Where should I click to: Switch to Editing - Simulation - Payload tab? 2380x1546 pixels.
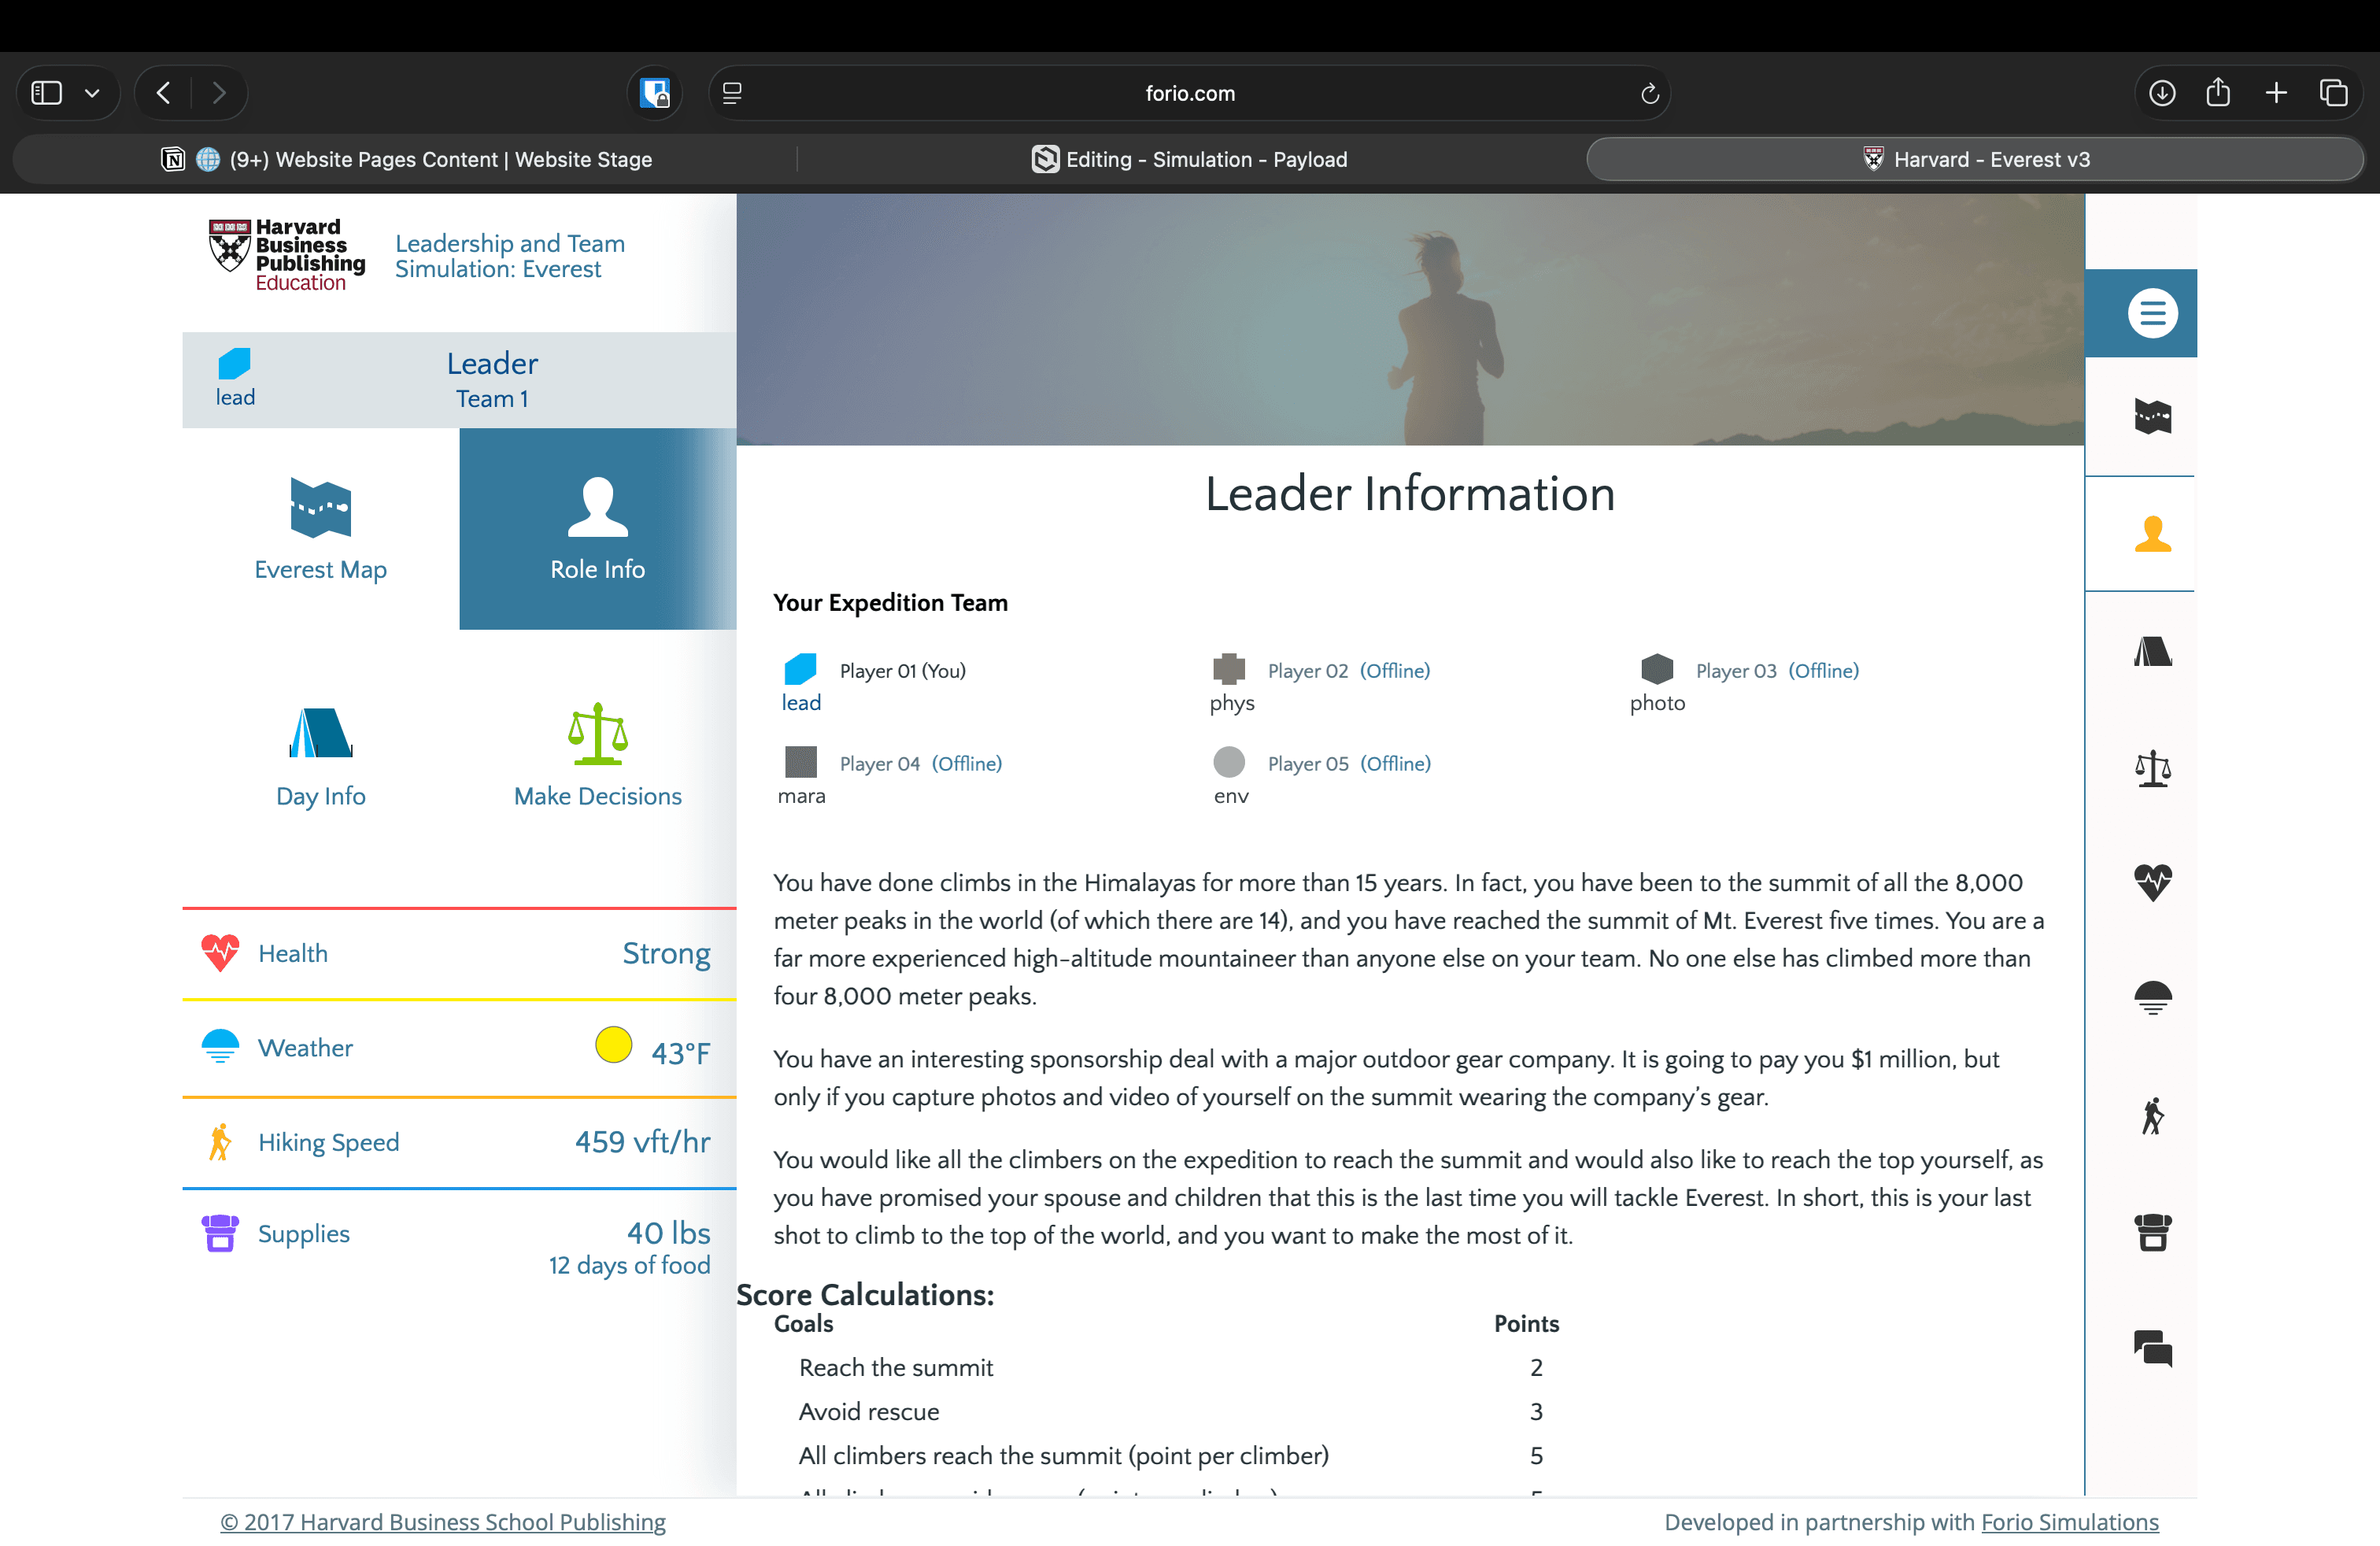(x=1190, y=159)
